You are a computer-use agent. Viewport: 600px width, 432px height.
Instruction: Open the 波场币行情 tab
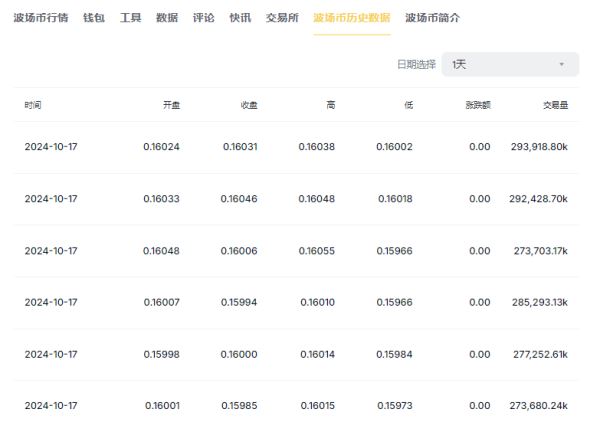pyautogui.click(x=41, y=18)
